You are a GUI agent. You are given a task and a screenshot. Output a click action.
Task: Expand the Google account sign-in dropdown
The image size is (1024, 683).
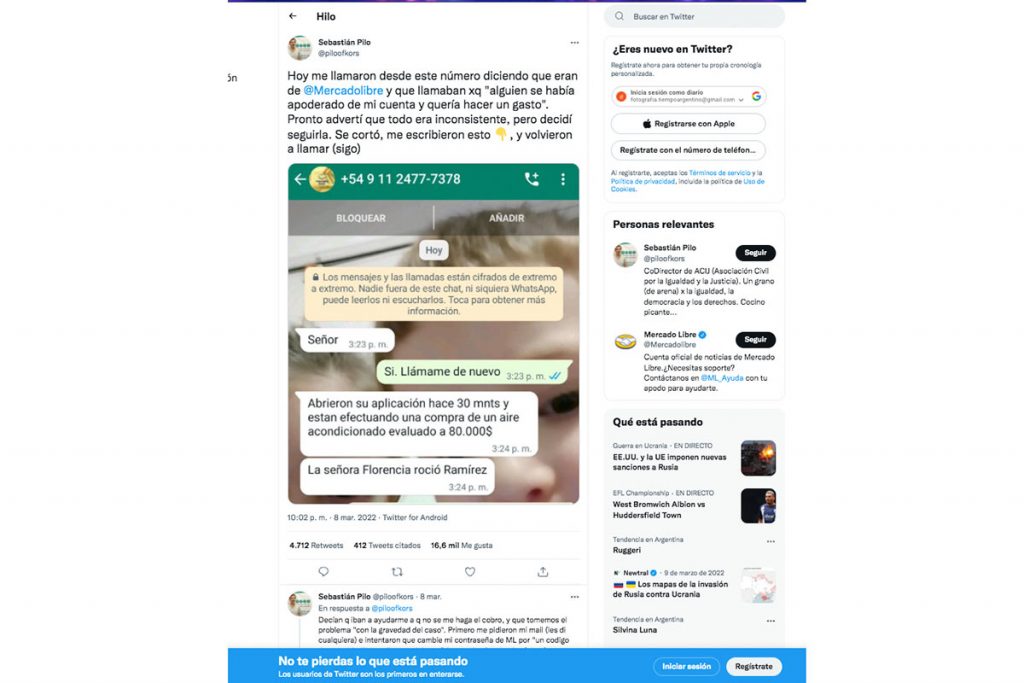[x=741, y=100]
